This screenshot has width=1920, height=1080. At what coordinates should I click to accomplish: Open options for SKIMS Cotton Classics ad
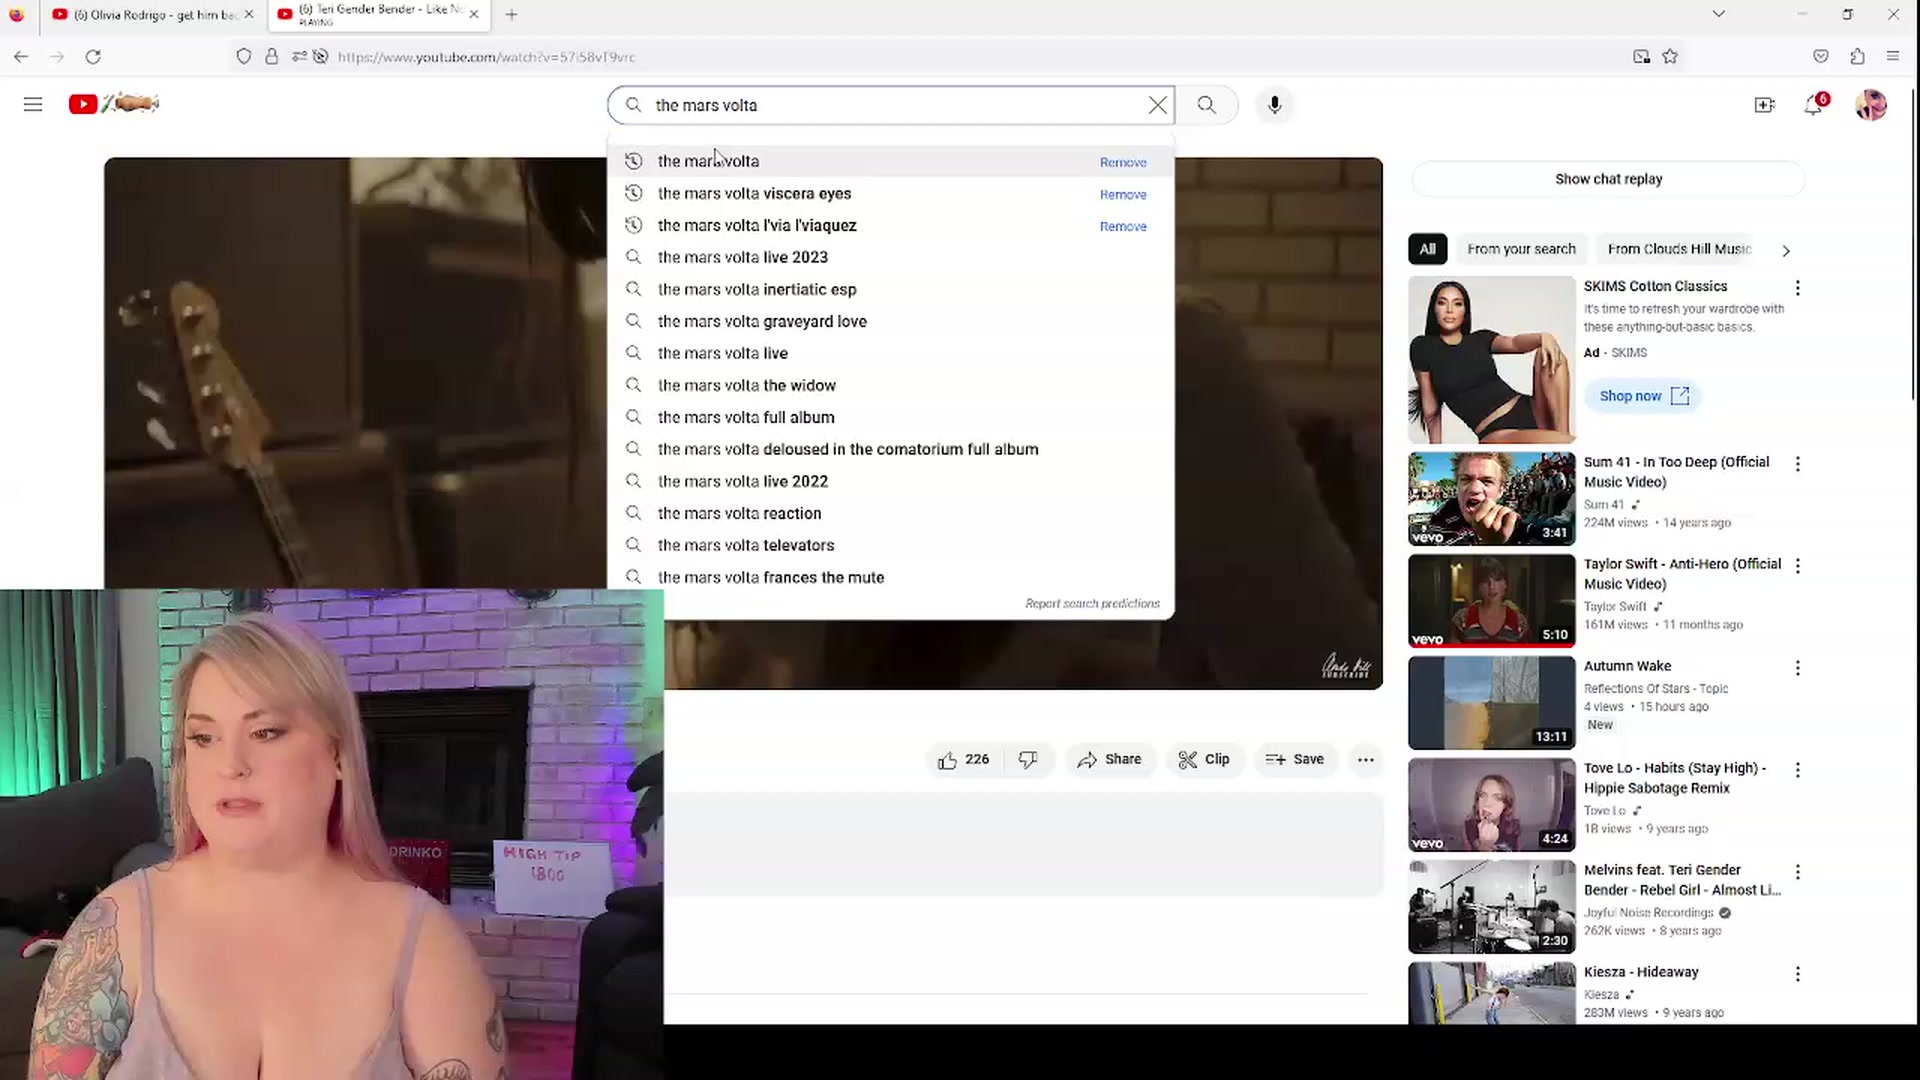pyautogui.click(x=1798, y=288)
